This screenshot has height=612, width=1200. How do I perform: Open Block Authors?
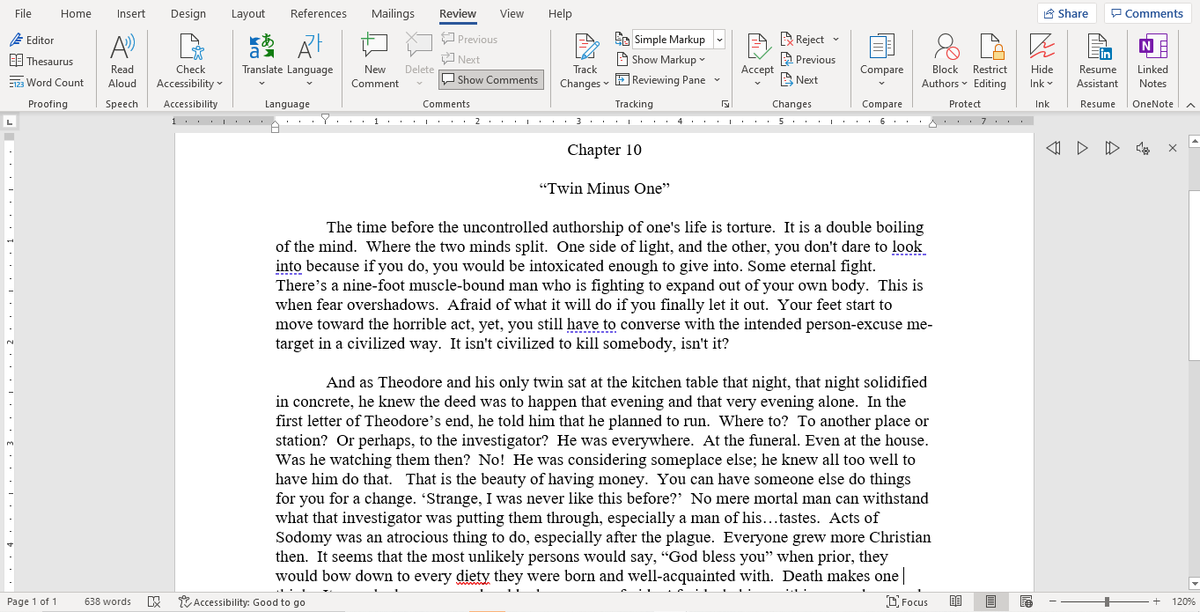[x=944, y=60]
